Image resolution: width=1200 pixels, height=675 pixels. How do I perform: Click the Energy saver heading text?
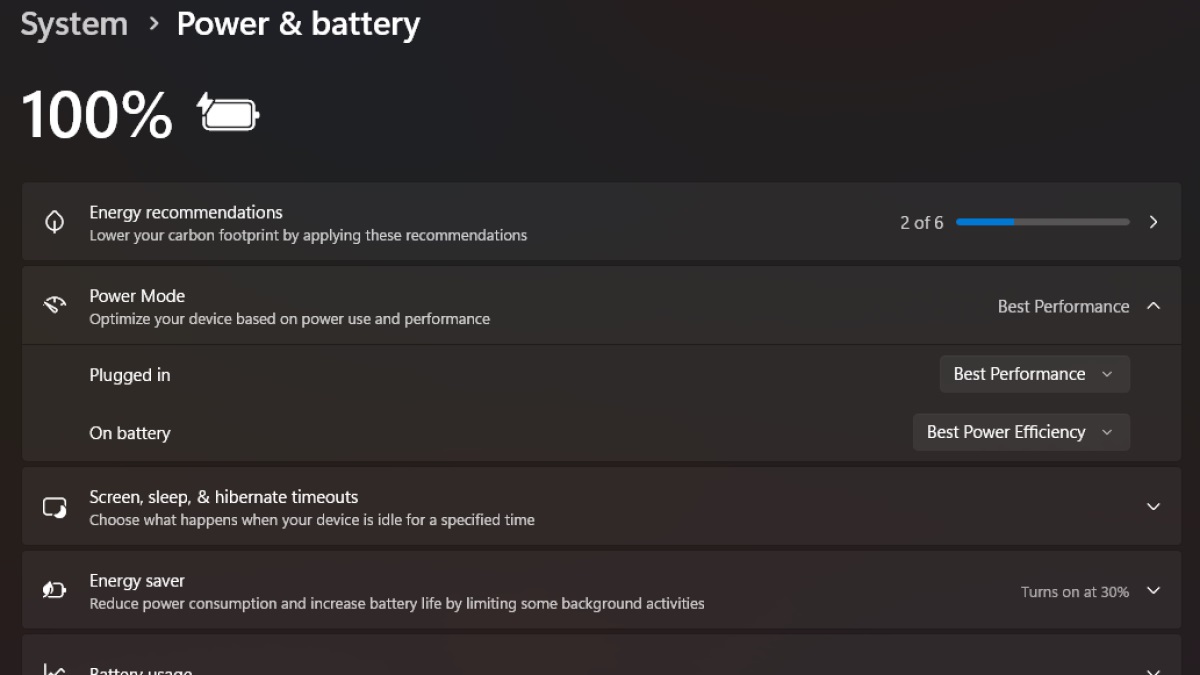click(x=137, y=580)
